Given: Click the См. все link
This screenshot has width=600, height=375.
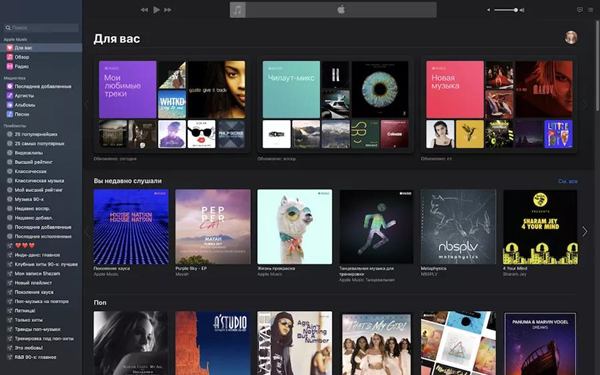Looking at the screenshot, I should pos(567,181).
